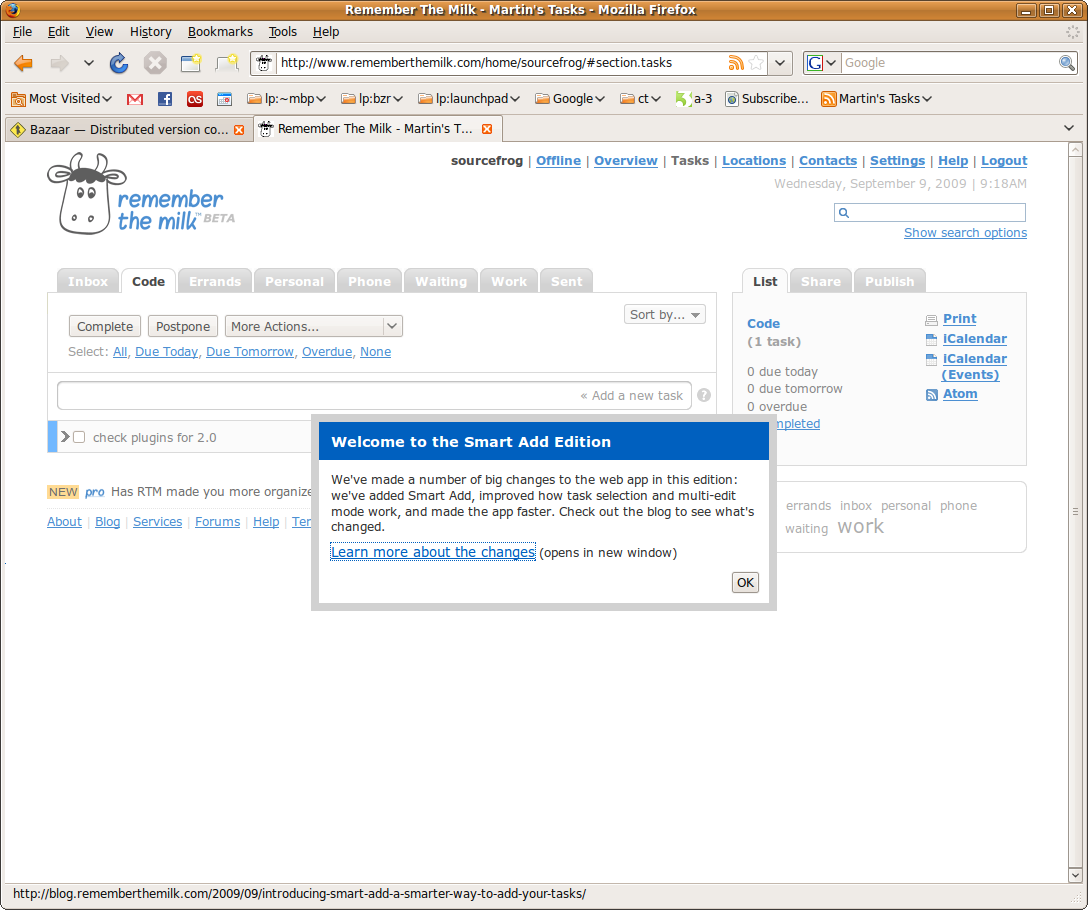Switch to the Work list tab
The height and width of the screenshot is (910, 1088).
[509, 281]
